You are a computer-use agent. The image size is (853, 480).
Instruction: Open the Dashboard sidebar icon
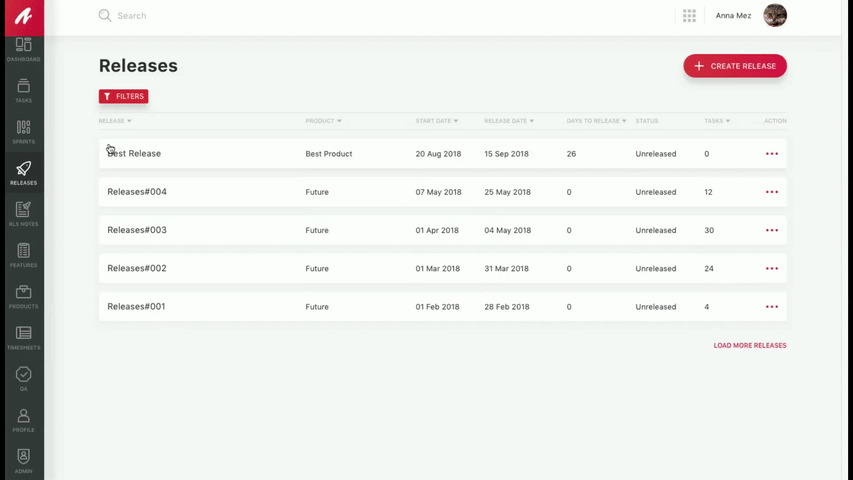[23, 50]
